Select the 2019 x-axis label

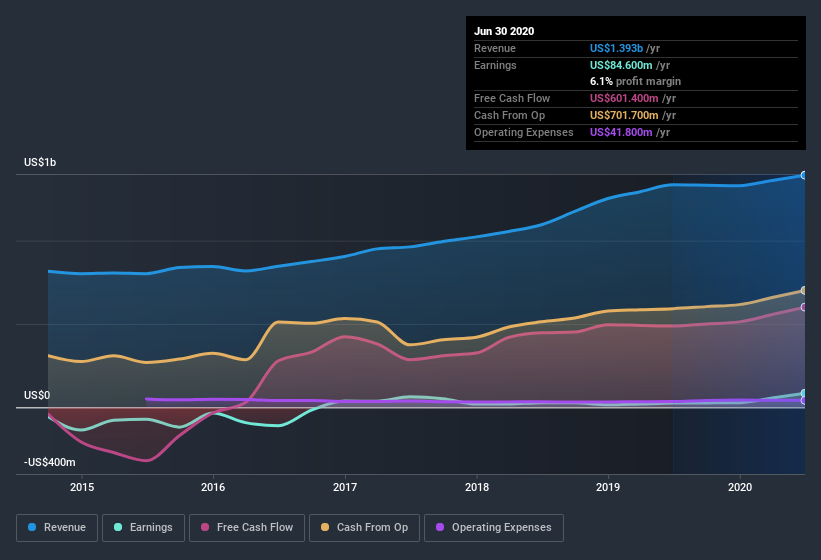tap(608, 487)
